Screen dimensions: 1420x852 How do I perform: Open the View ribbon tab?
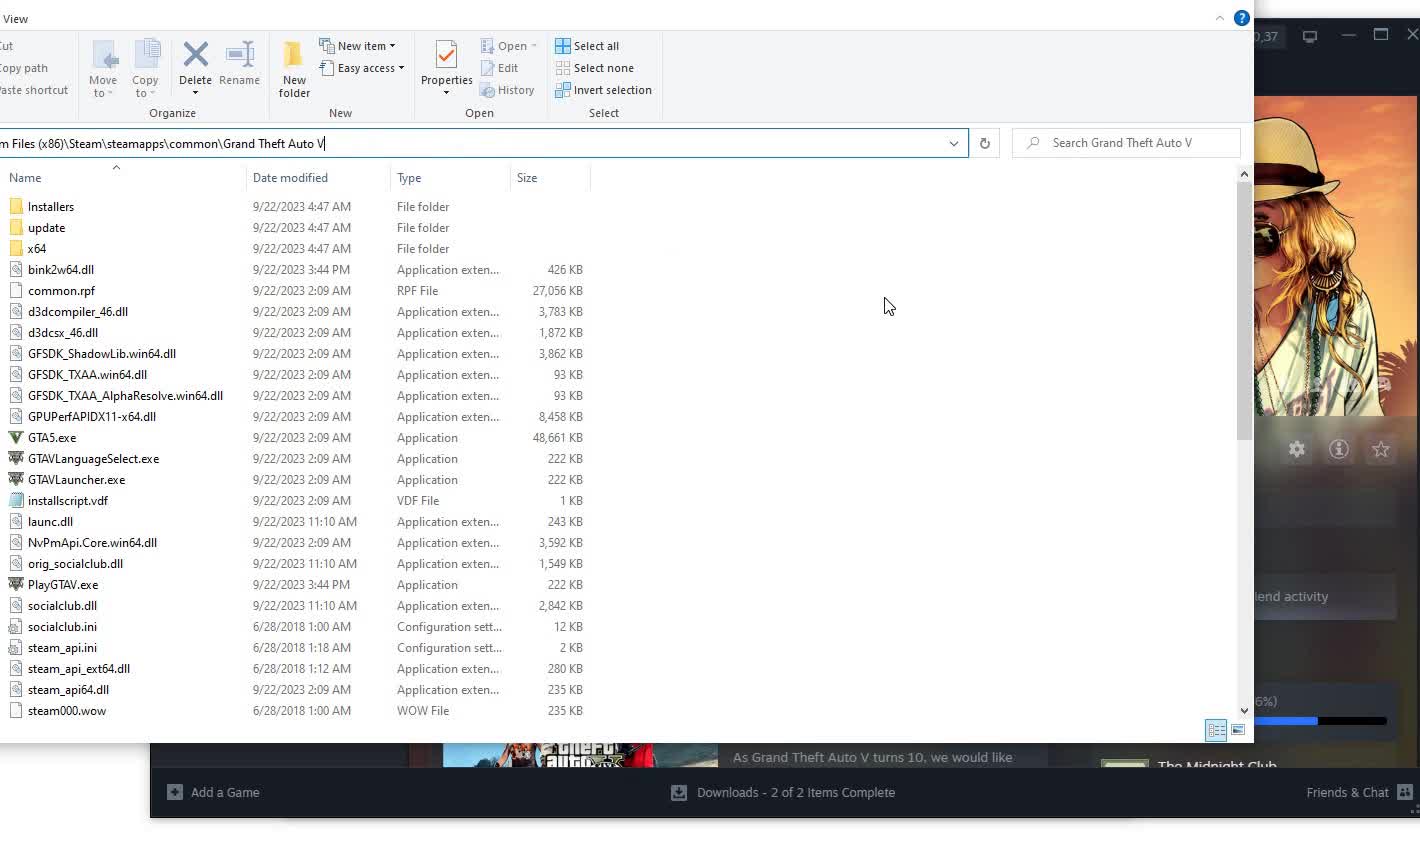(15, 19)
